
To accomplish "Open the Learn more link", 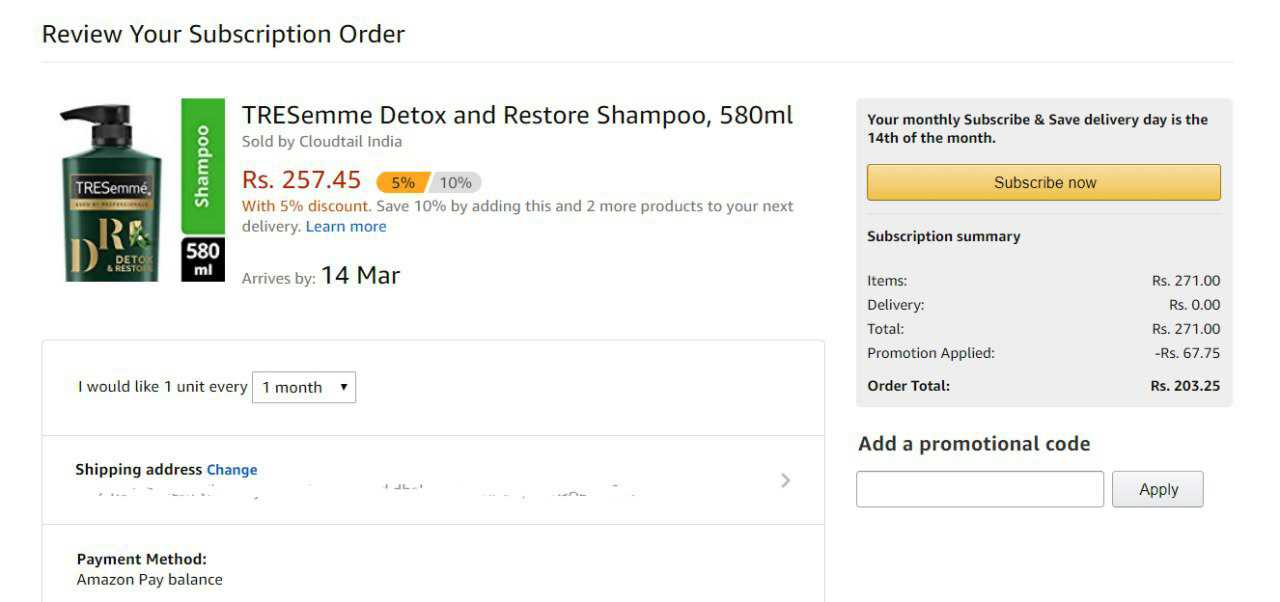I will point(346,227).
